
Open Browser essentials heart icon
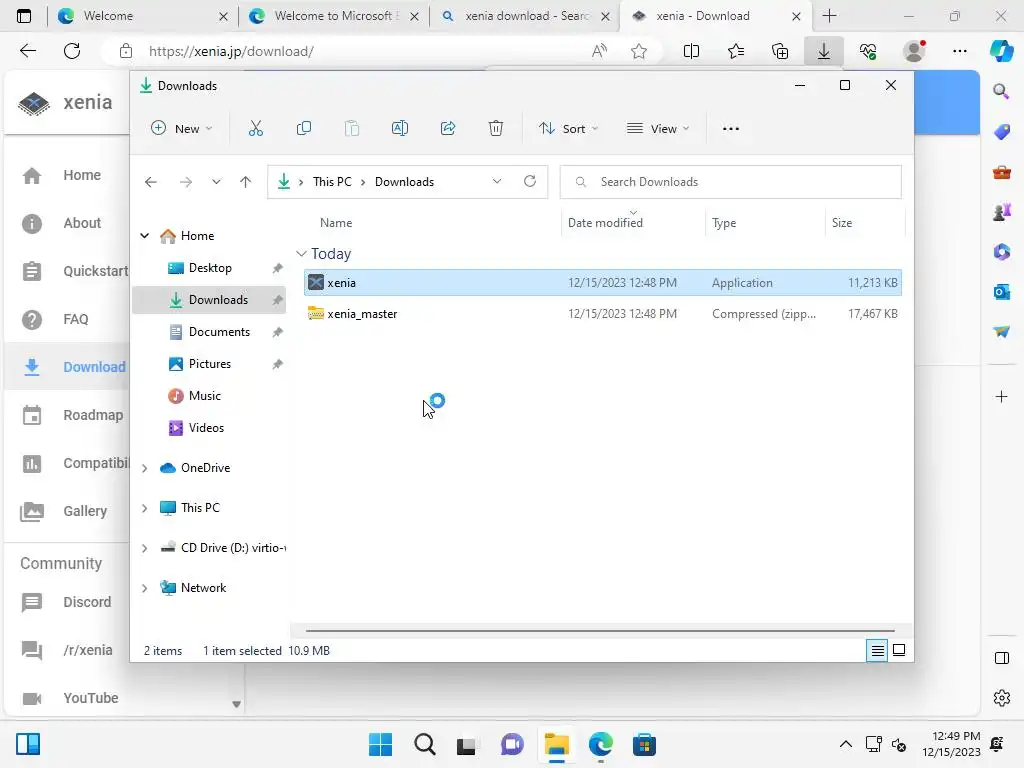tap(868, 51)
